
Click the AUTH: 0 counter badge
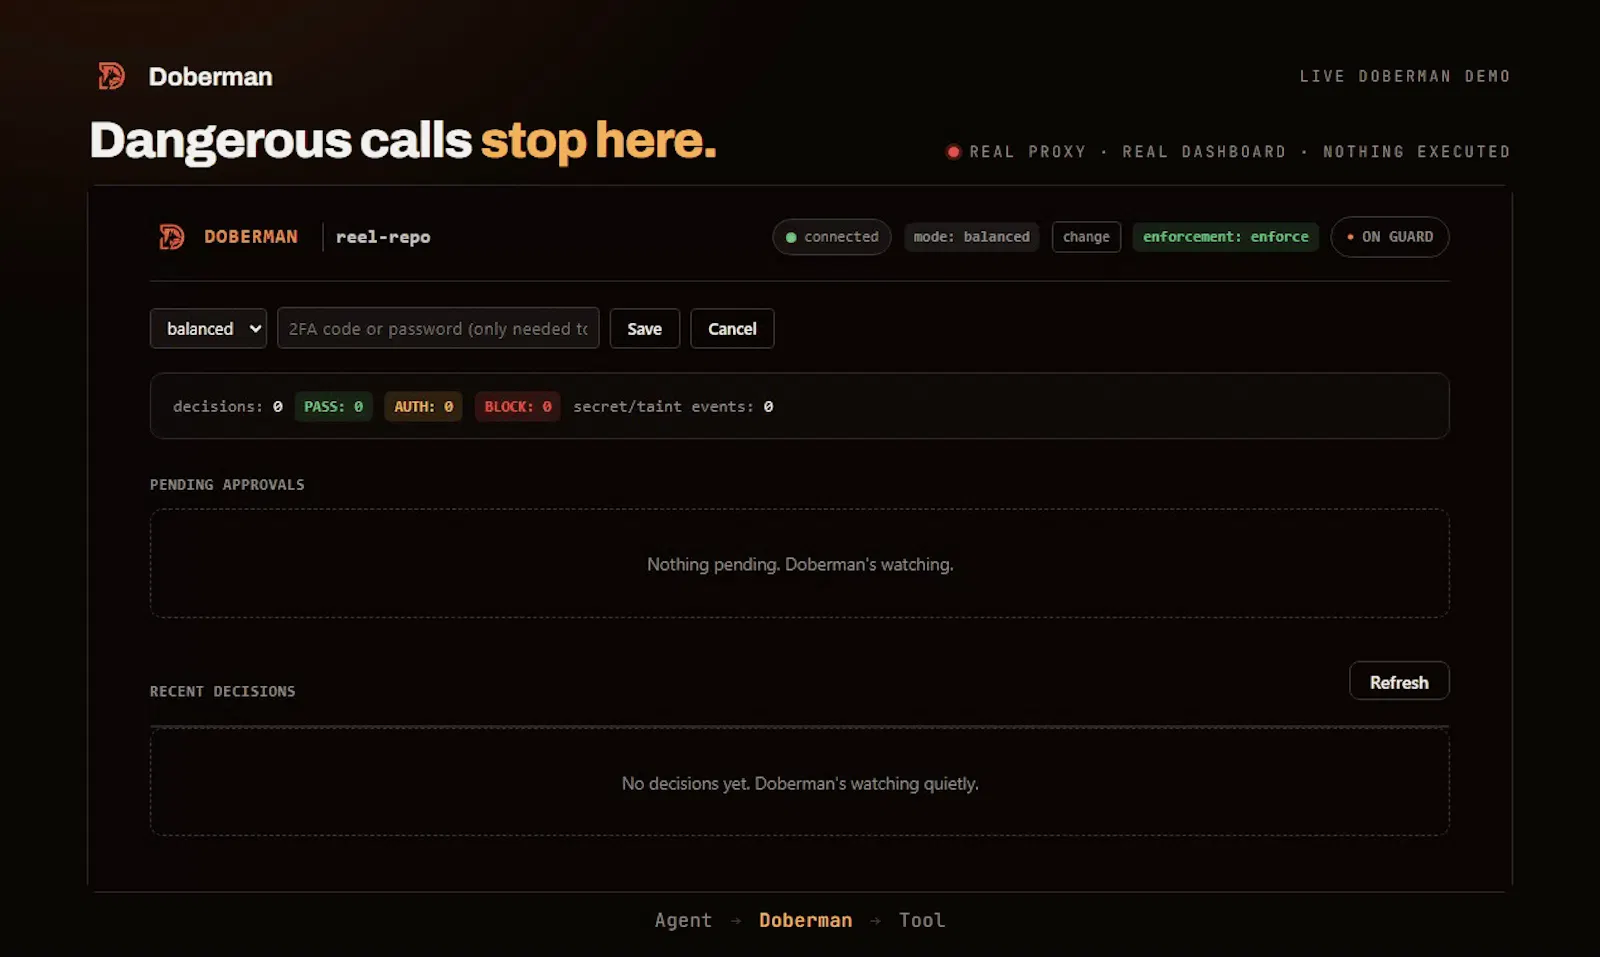coord(423,406)
